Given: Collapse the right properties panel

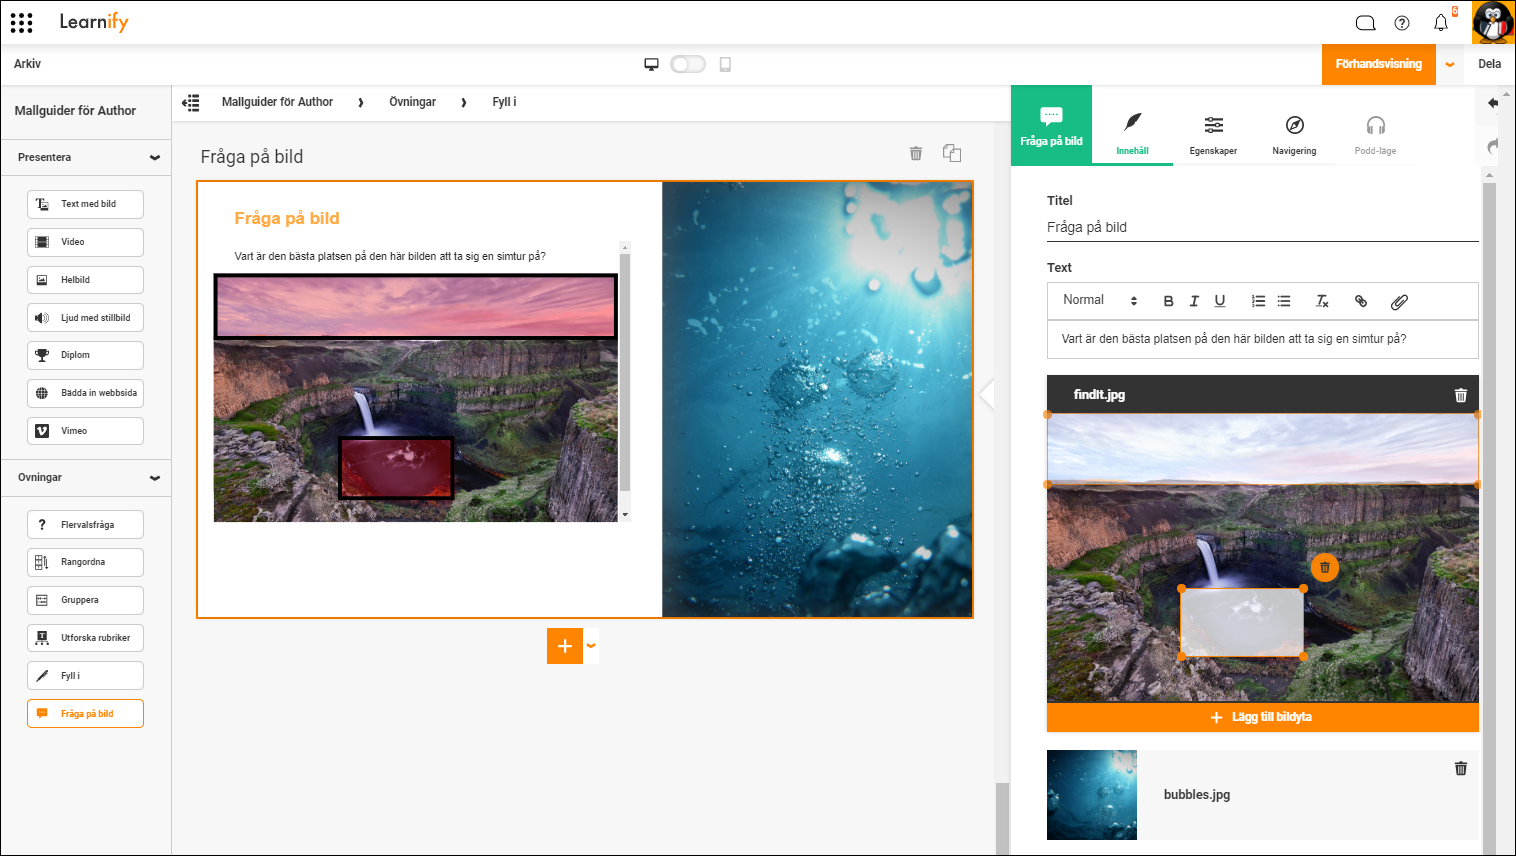Looking at the screenshot, I should (987, 394).
